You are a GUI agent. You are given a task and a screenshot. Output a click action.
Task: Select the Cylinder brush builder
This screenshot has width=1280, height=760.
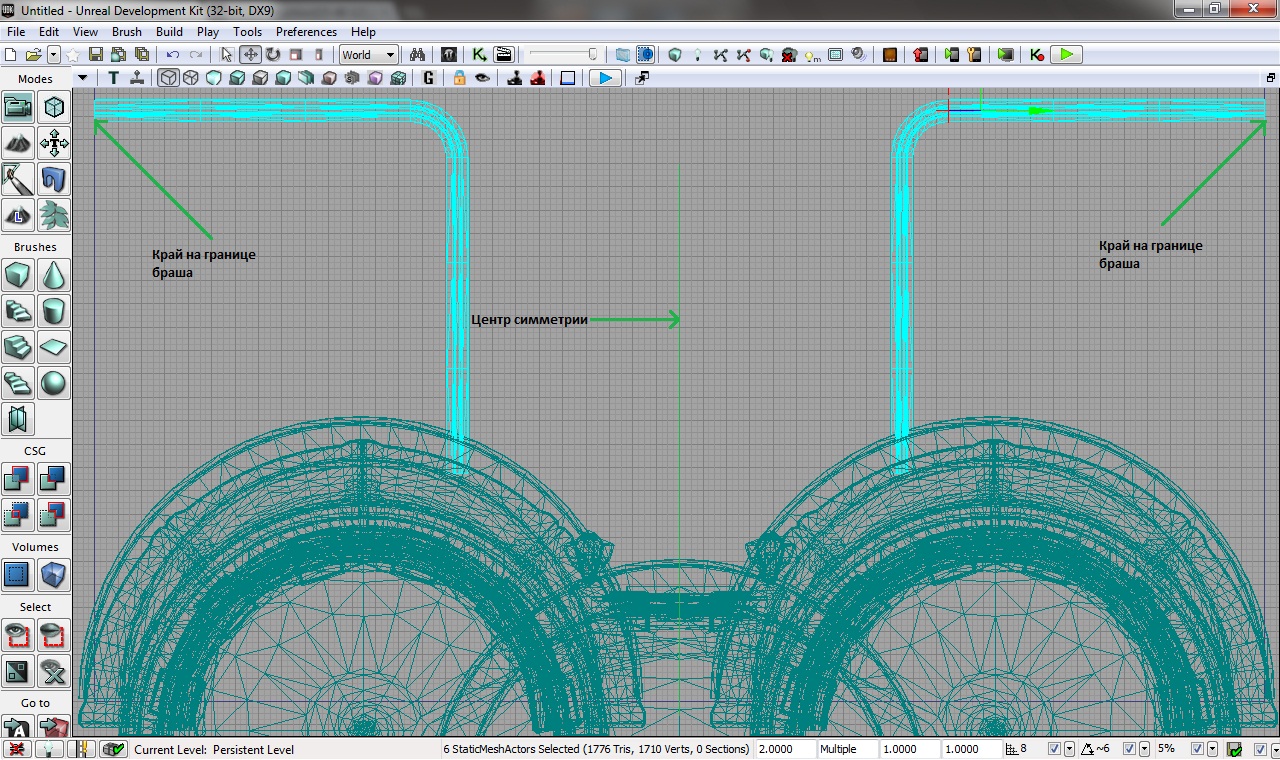click(x=53, y=310)
